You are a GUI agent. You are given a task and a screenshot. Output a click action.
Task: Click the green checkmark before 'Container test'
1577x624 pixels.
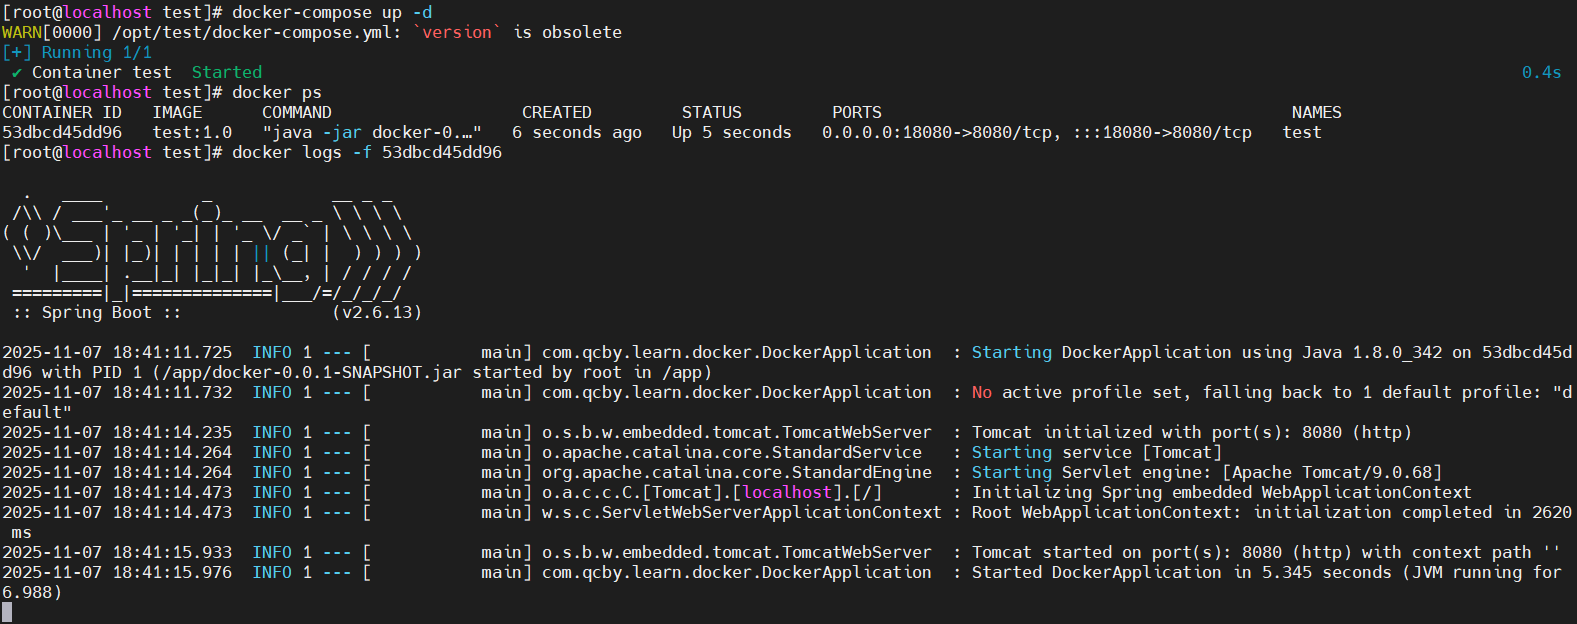(17, 72)
